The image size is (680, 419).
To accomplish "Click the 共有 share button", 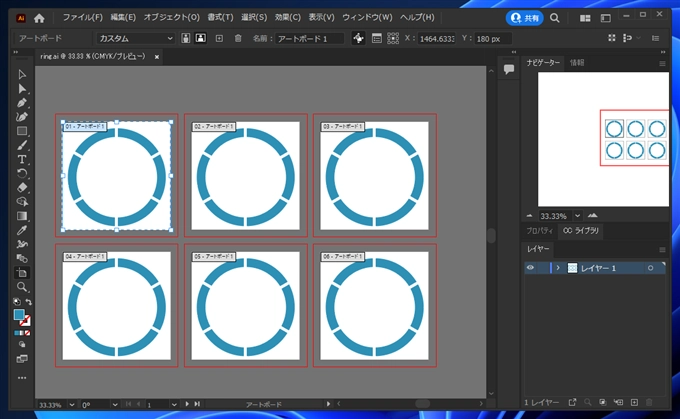I will [525, 18].
